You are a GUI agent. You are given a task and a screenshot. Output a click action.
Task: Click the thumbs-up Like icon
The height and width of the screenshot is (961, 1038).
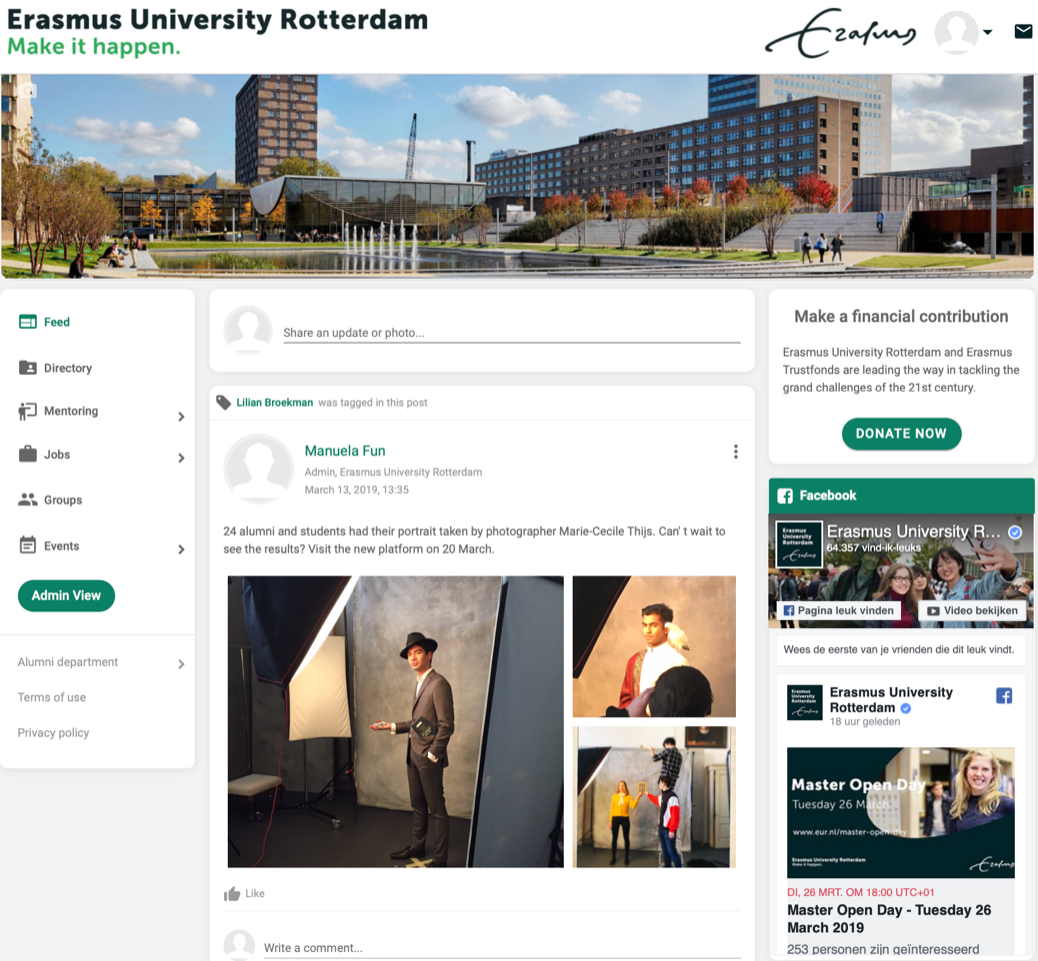point(232,893)
